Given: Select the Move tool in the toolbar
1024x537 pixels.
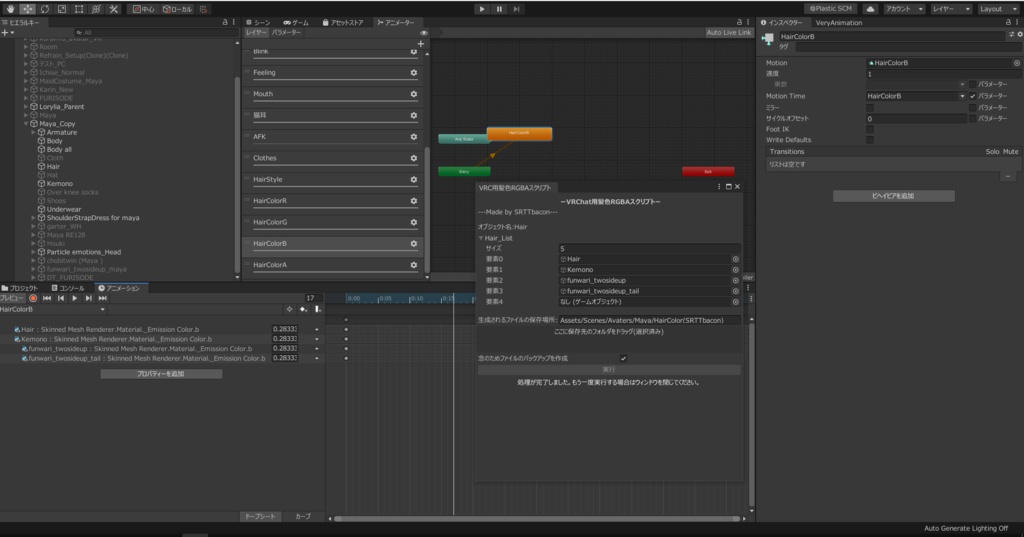Looking at the screenshot, I should pos(27,9).
